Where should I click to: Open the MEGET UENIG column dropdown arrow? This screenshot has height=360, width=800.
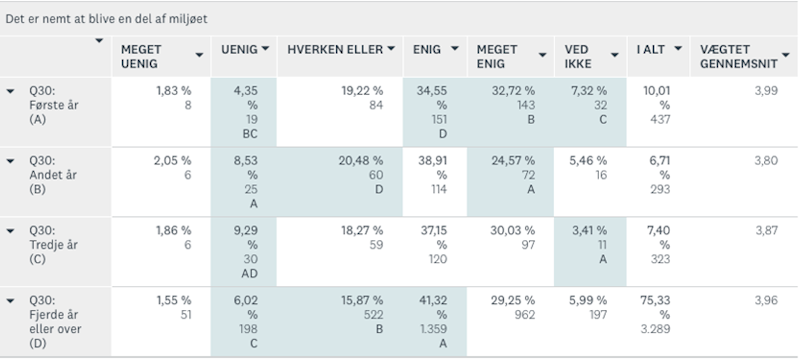tap(199, 55)
